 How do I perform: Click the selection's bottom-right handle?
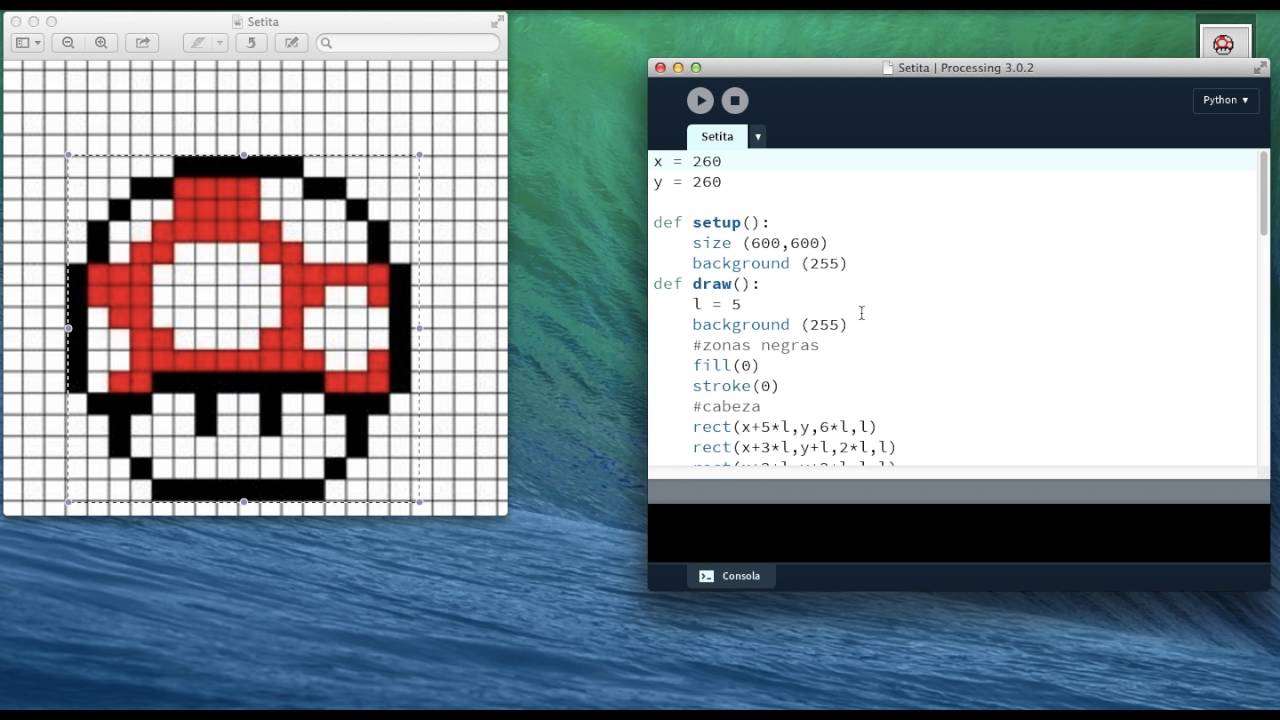click(419, 502)
